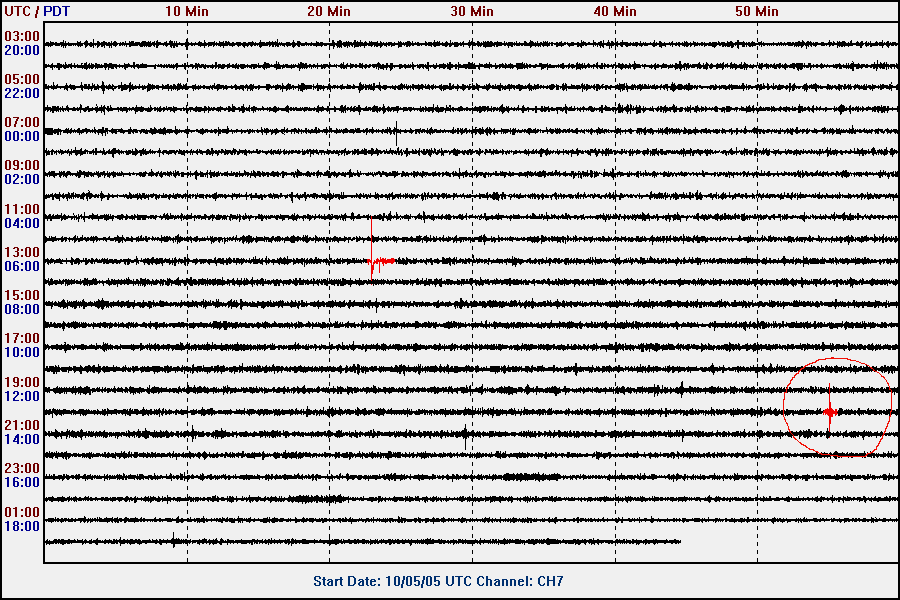The height and width of the screenshot is (600, 900).
Task: Click the 07:00 UTC row label
Action: pyautogui.click(x=22, y=122)
